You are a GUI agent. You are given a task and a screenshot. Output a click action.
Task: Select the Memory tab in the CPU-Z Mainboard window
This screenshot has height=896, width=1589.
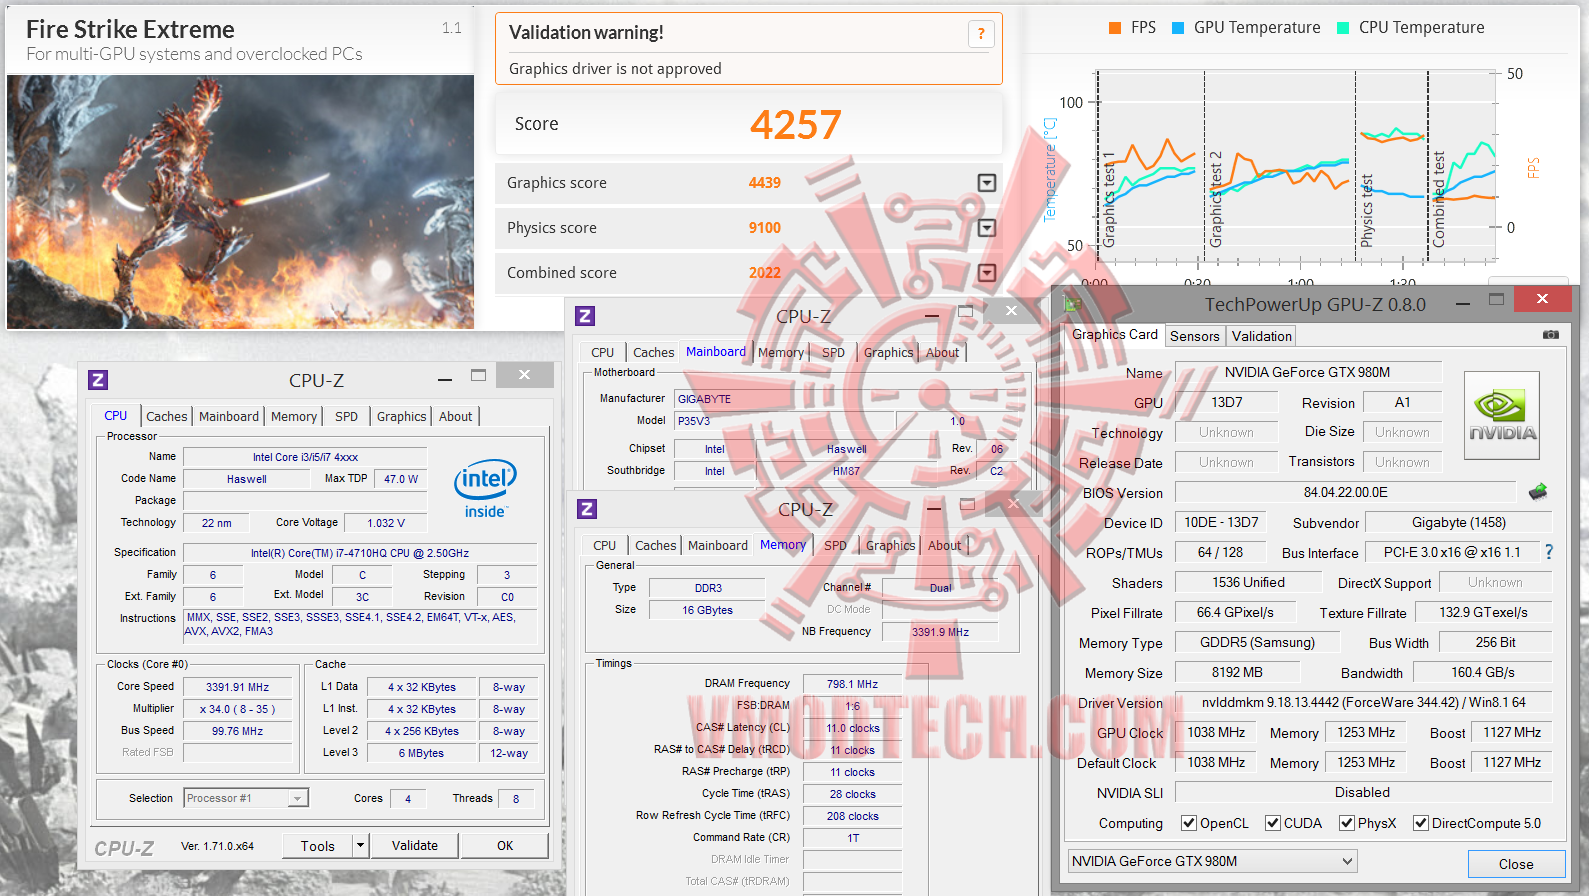tap(781, 353)
